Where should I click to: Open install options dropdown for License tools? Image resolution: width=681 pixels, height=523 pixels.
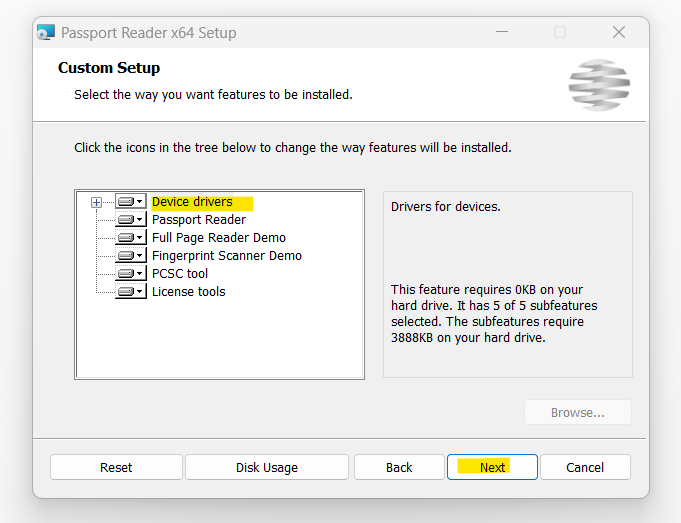tap(139, 291)
